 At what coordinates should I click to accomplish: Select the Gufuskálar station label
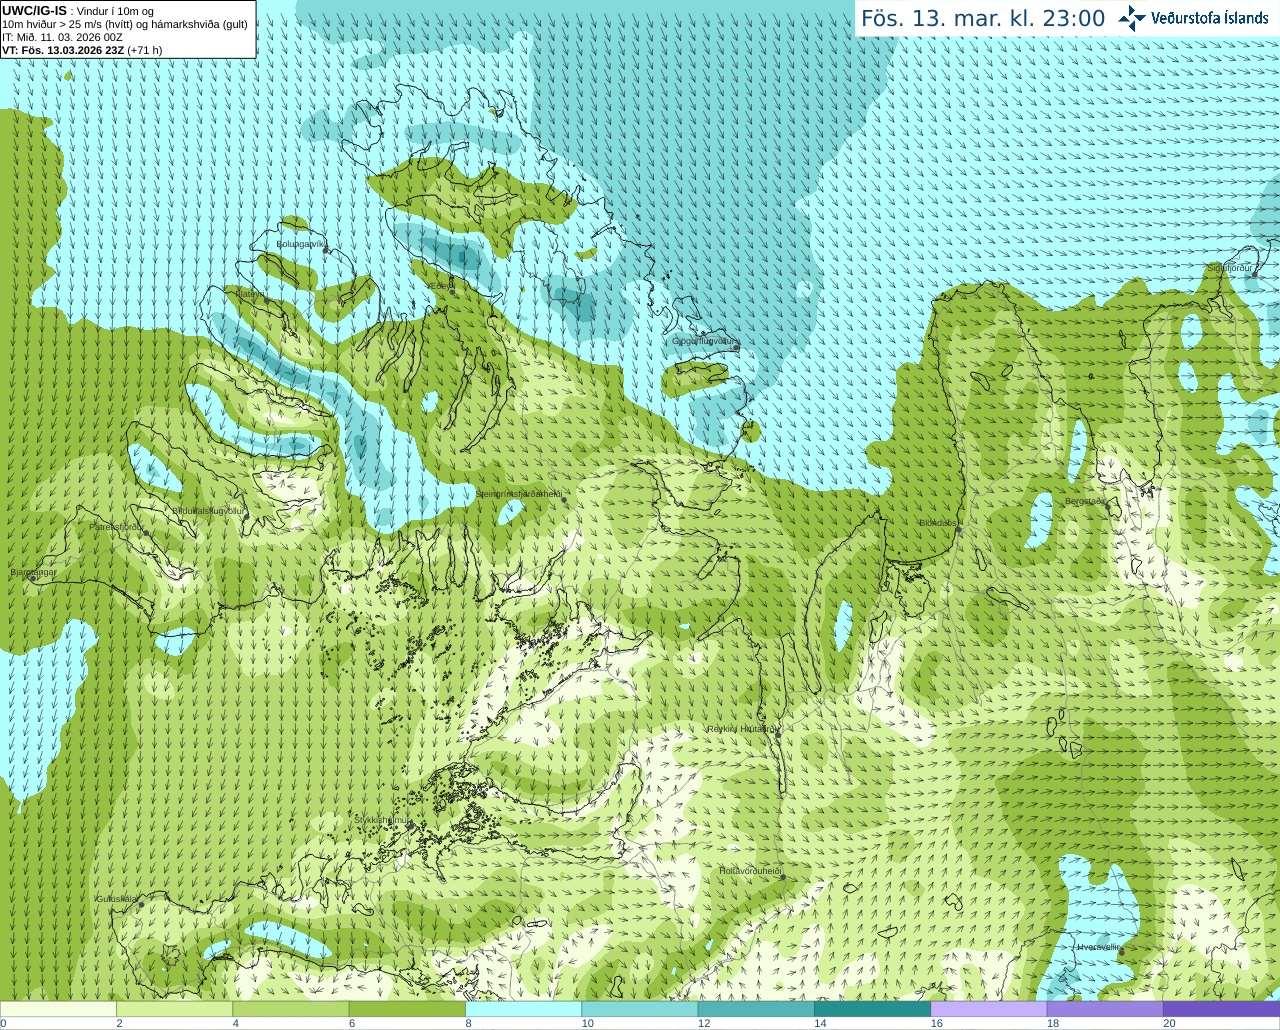coord(116,899)
